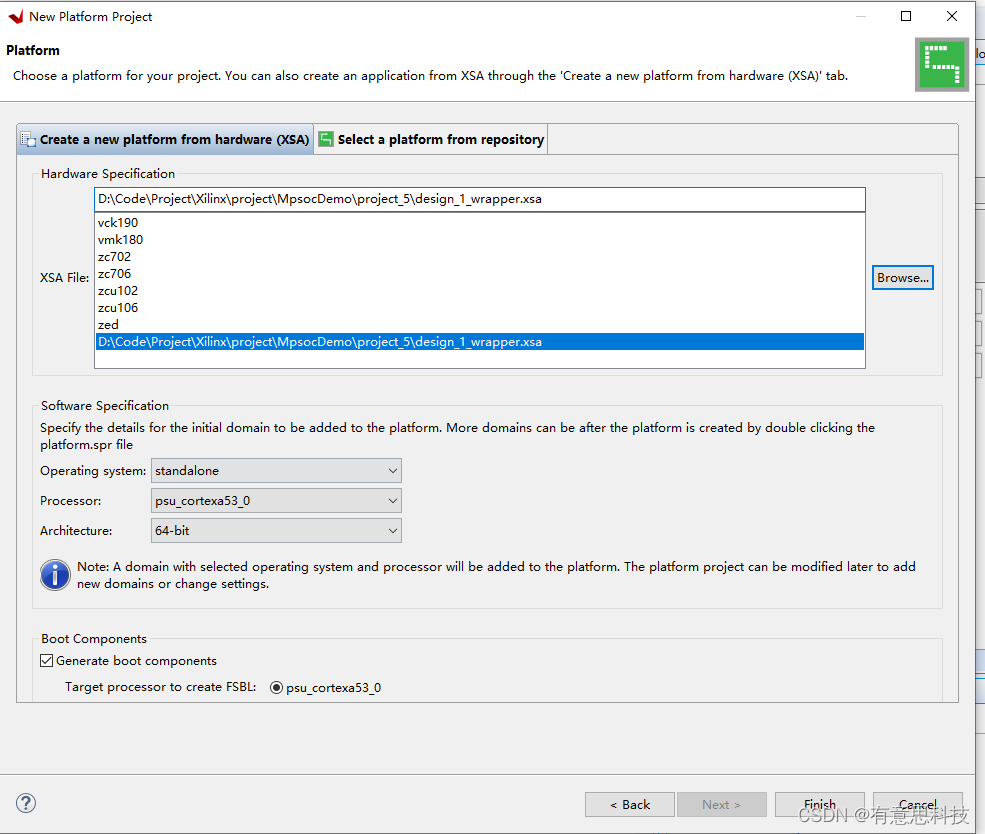This screenshot has width=985, height=834.
Task: Select highlighted design_1_wrapper.xsa list entry
Action: [479, 342]
